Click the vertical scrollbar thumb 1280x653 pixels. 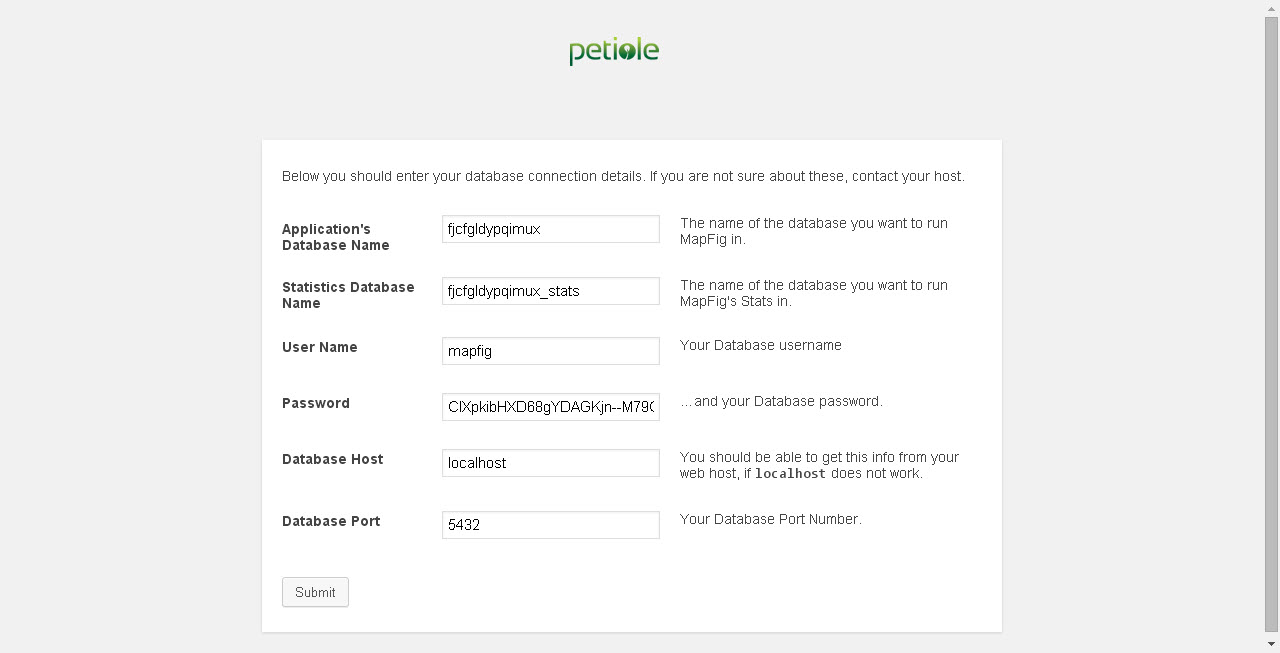point(1272,320)
